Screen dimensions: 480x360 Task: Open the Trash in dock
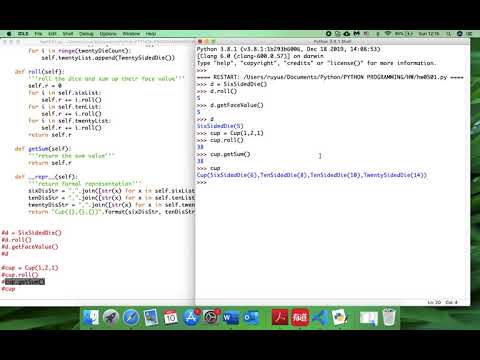tap(389, 317)
